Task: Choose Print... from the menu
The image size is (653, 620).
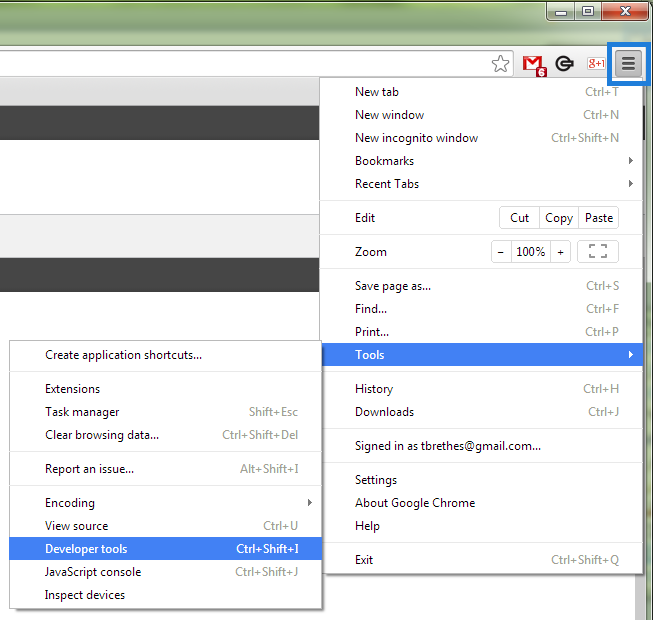Action: (481, 332)
